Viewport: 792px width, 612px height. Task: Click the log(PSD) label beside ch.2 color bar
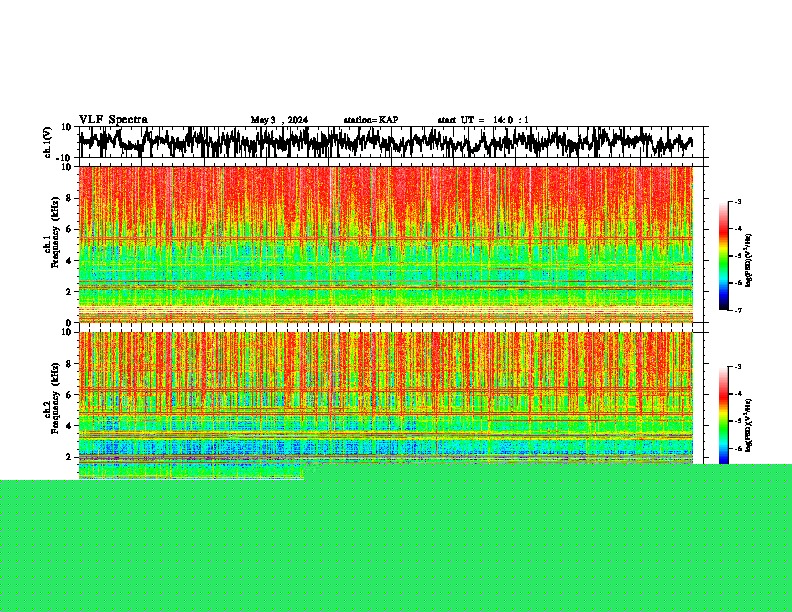[748, 425]
